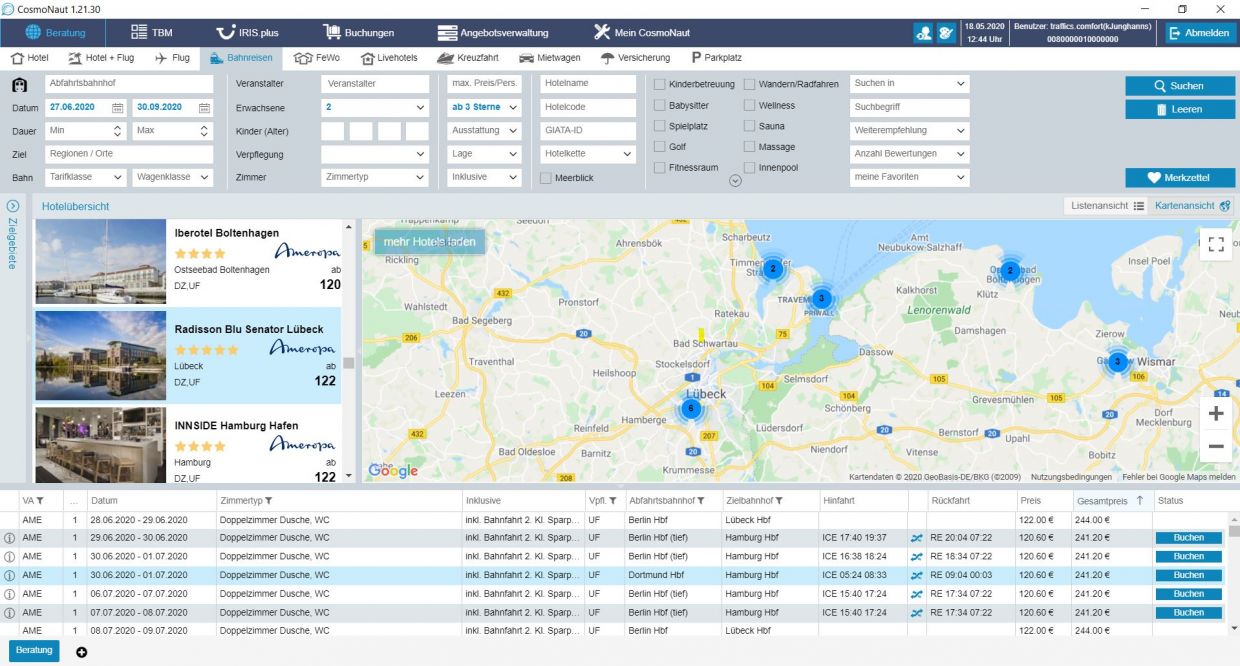Enable the Kinderbetreuung checkbox
Viewport: 1240px width, 666px height.
click(x=660, y=85)
